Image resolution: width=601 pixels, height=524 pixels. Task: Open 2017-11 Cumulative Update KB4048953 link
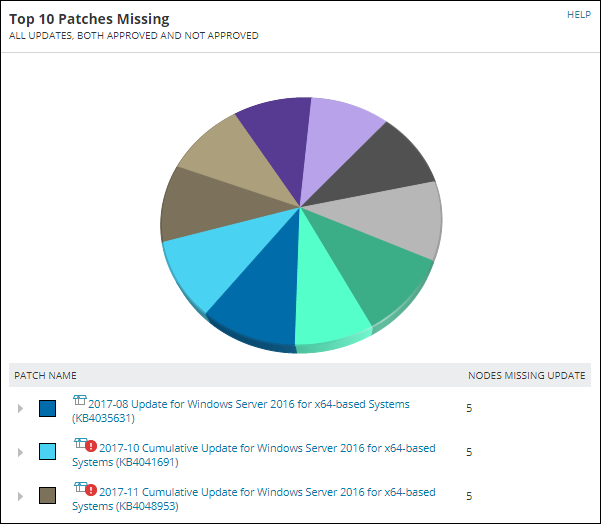click(x=267, y=491)
